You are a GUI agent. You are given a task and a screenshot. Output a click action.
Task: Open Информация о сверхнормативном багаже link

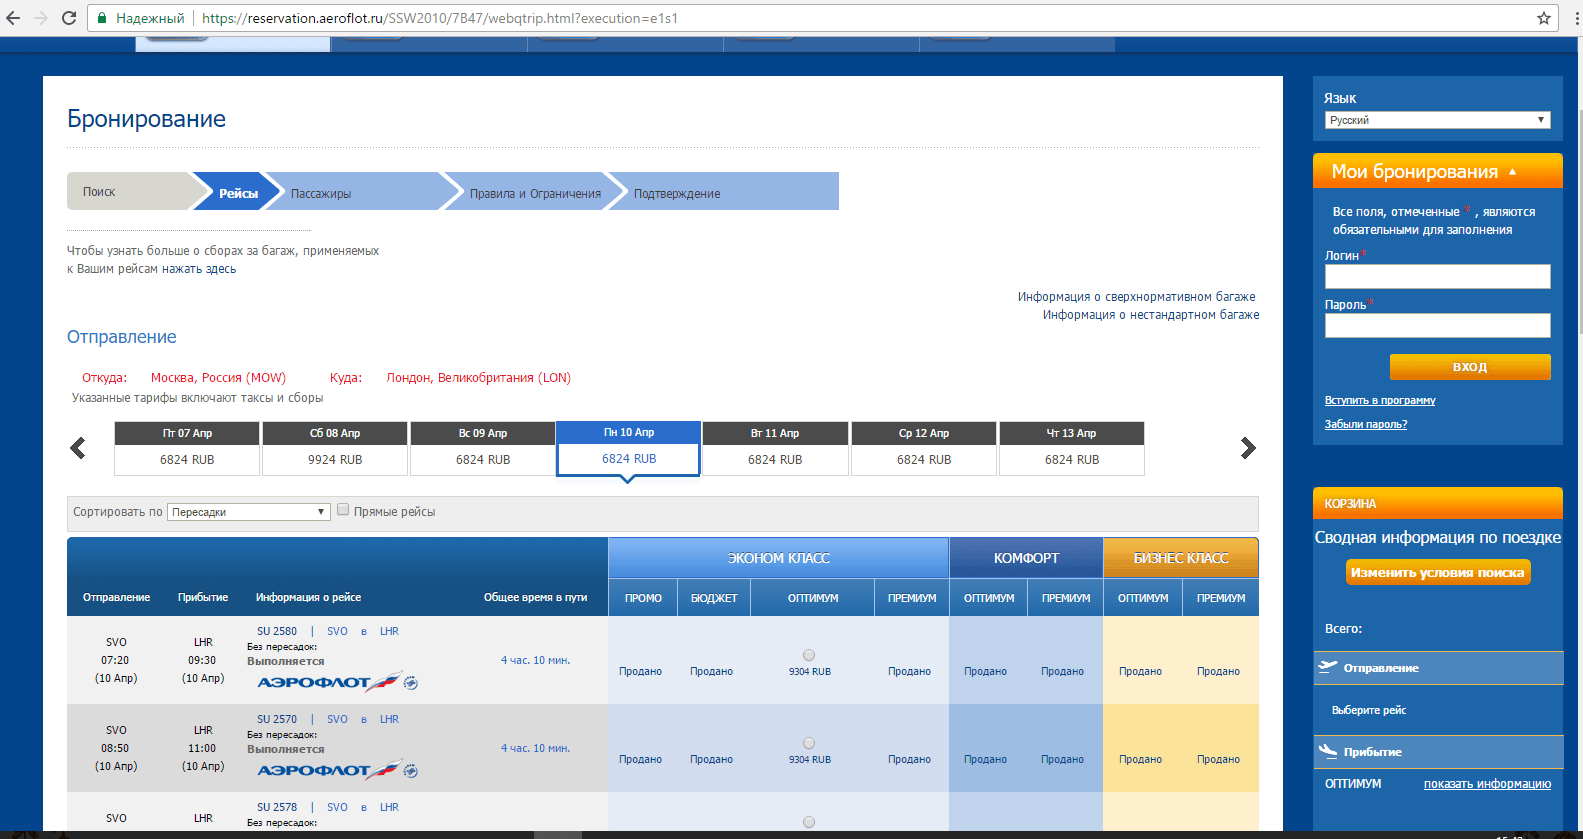pos(1136,297)
